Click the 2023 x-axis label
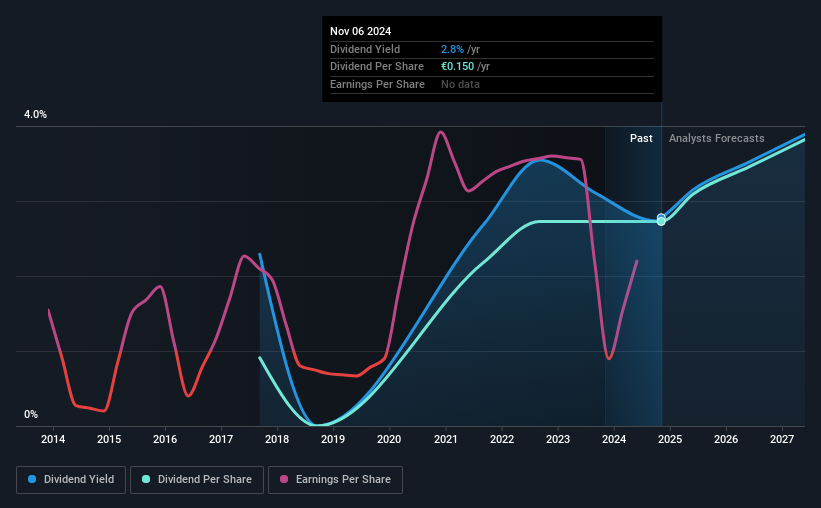Screen dimensions: 821x508 coord(558,439)
